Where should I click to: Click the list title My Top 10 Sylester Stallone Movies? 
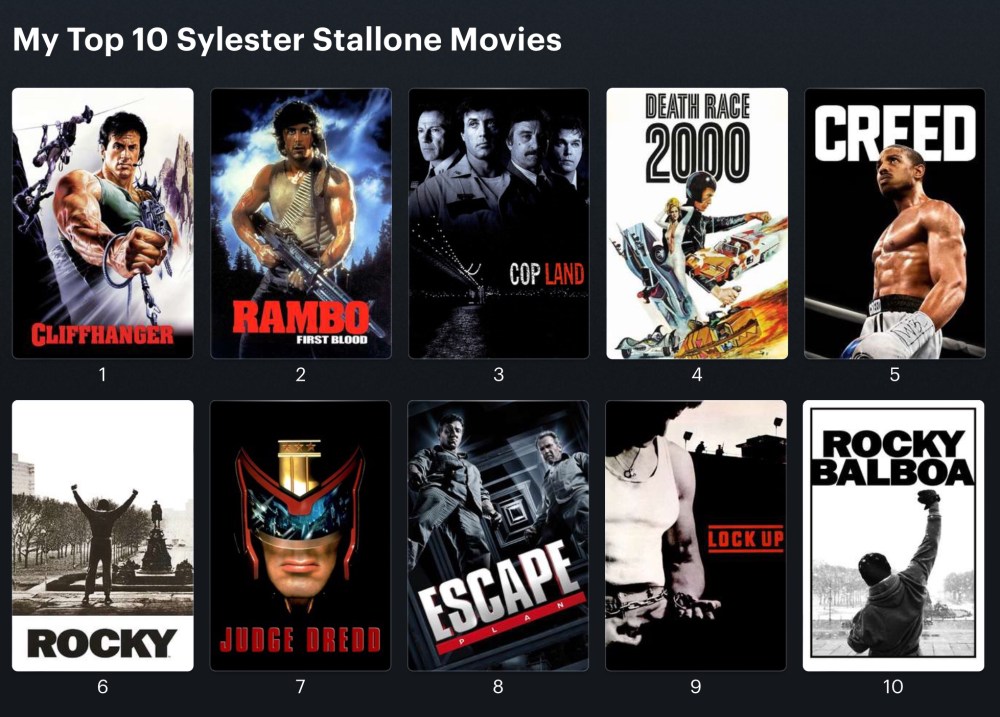coord(287,40)
